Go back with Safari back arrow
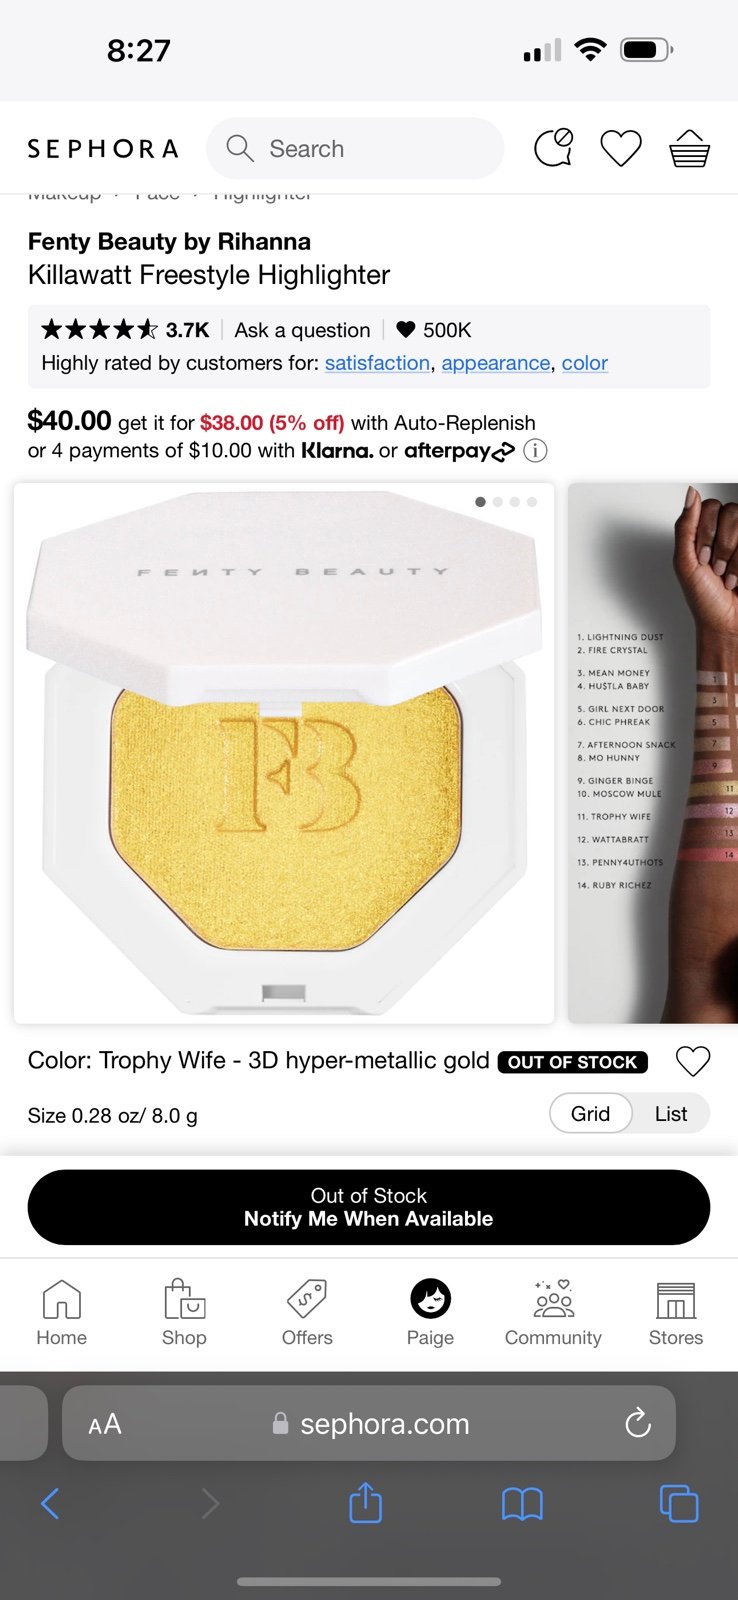This screenshot has width=738, height=1600. pos(50,1503)
